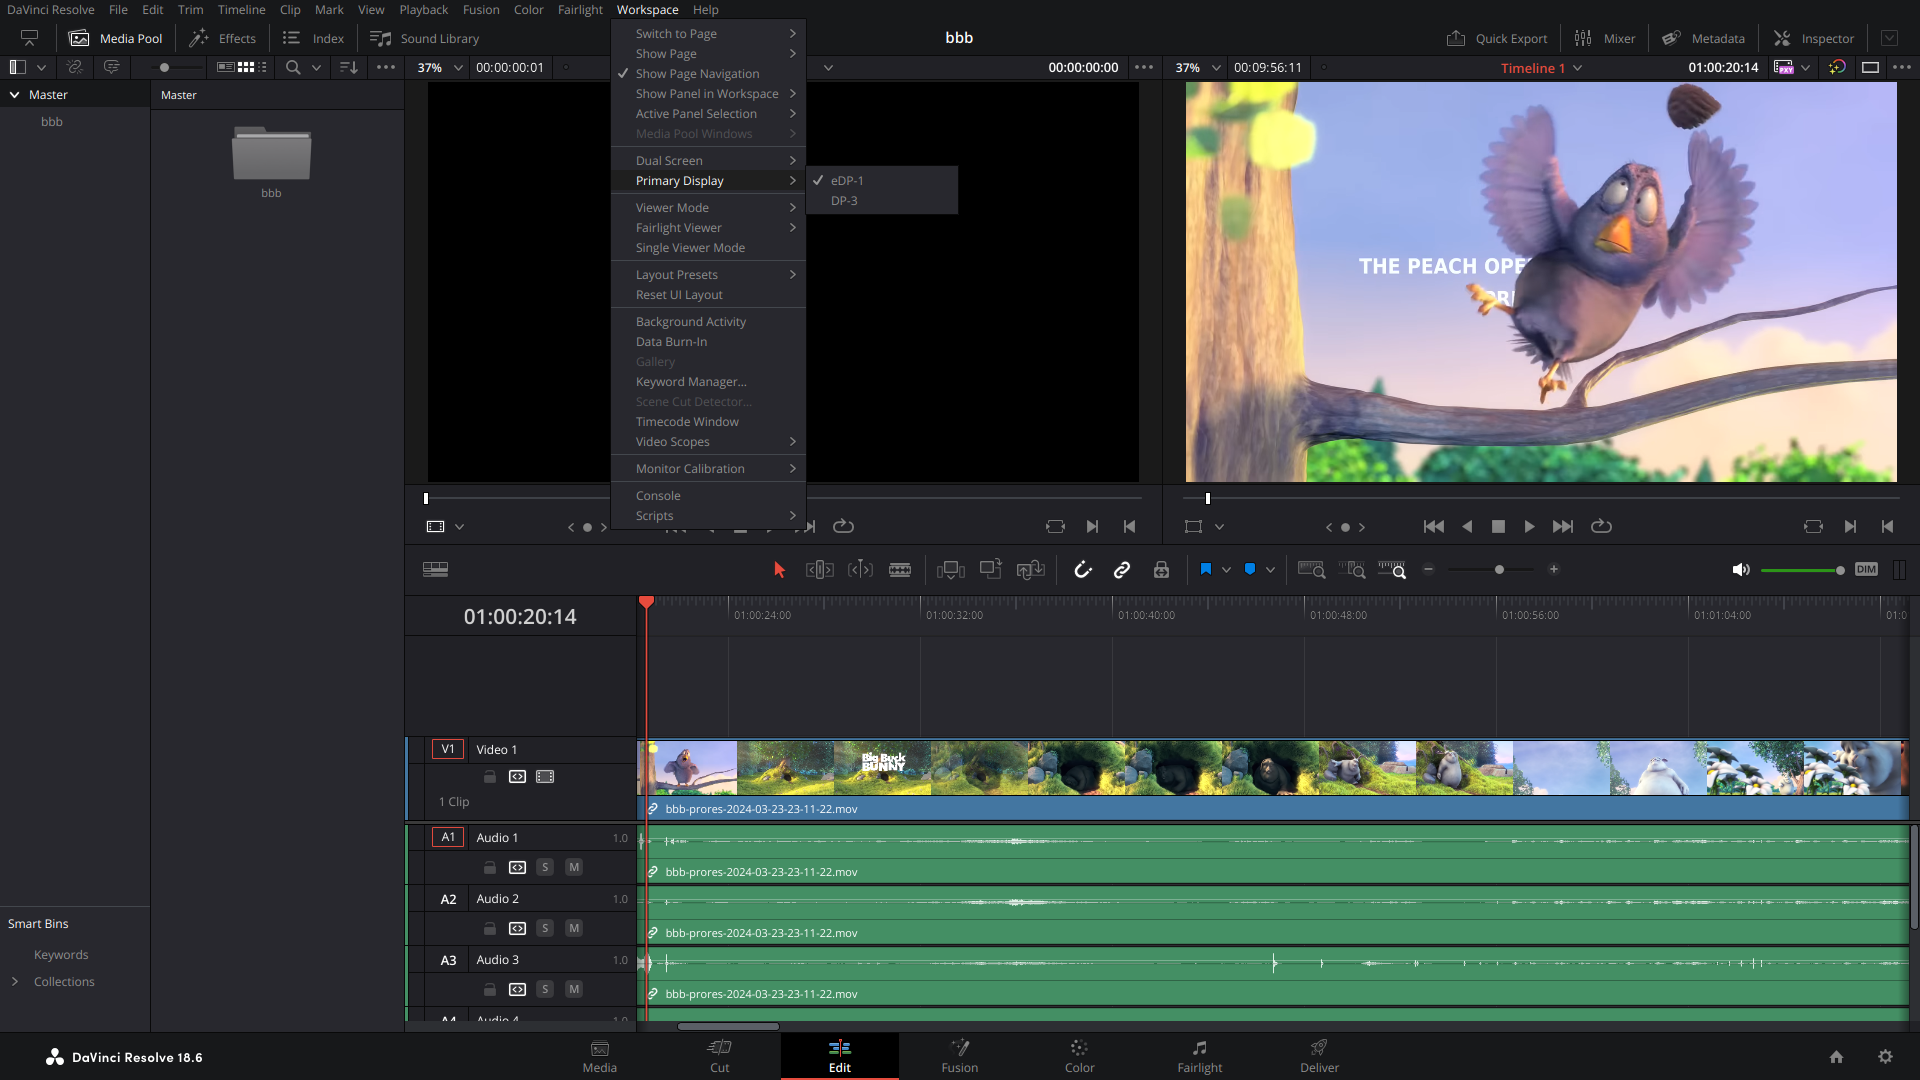
Task: Open media pool search options dropdown
Action: pos(316,68)
